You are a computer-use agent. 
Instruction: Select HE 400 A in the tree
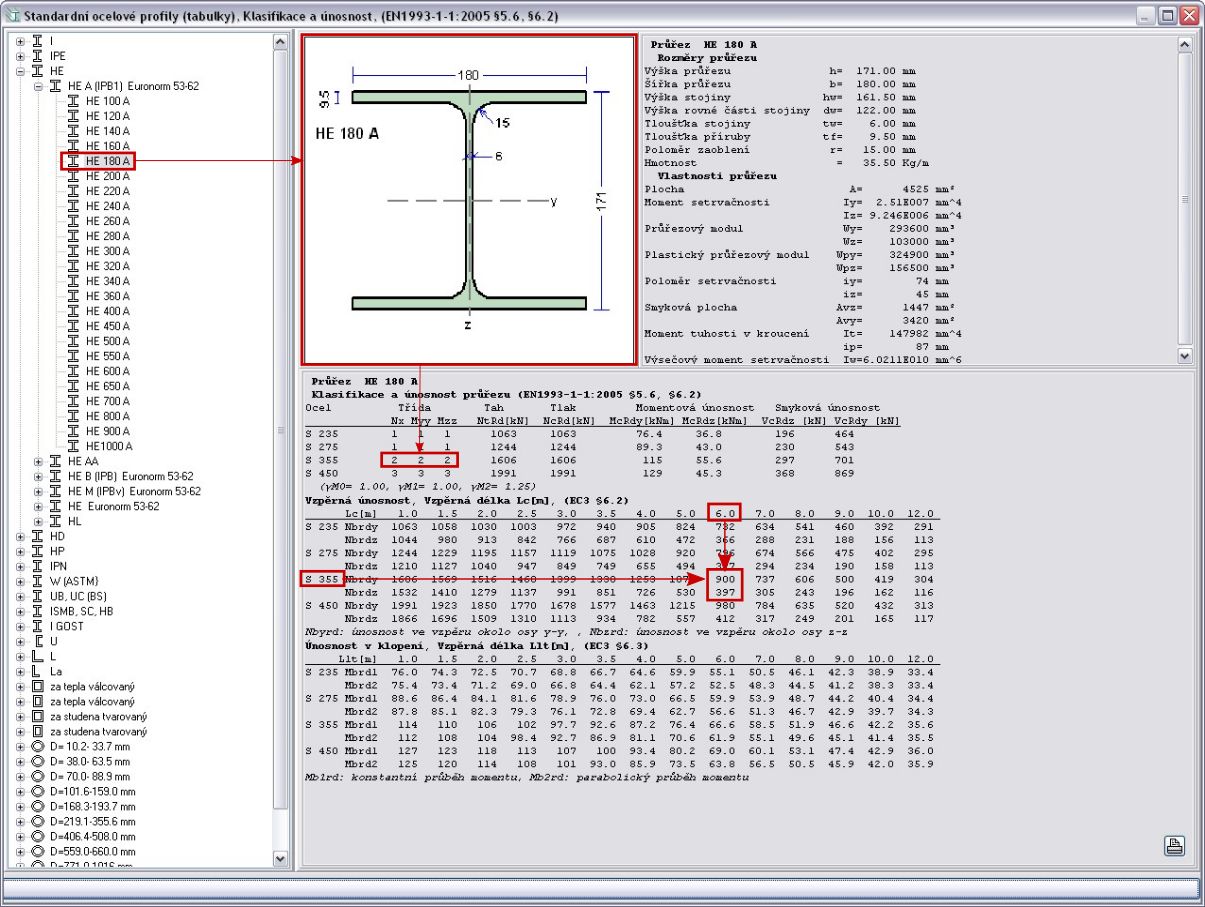(x=107, y=311)
